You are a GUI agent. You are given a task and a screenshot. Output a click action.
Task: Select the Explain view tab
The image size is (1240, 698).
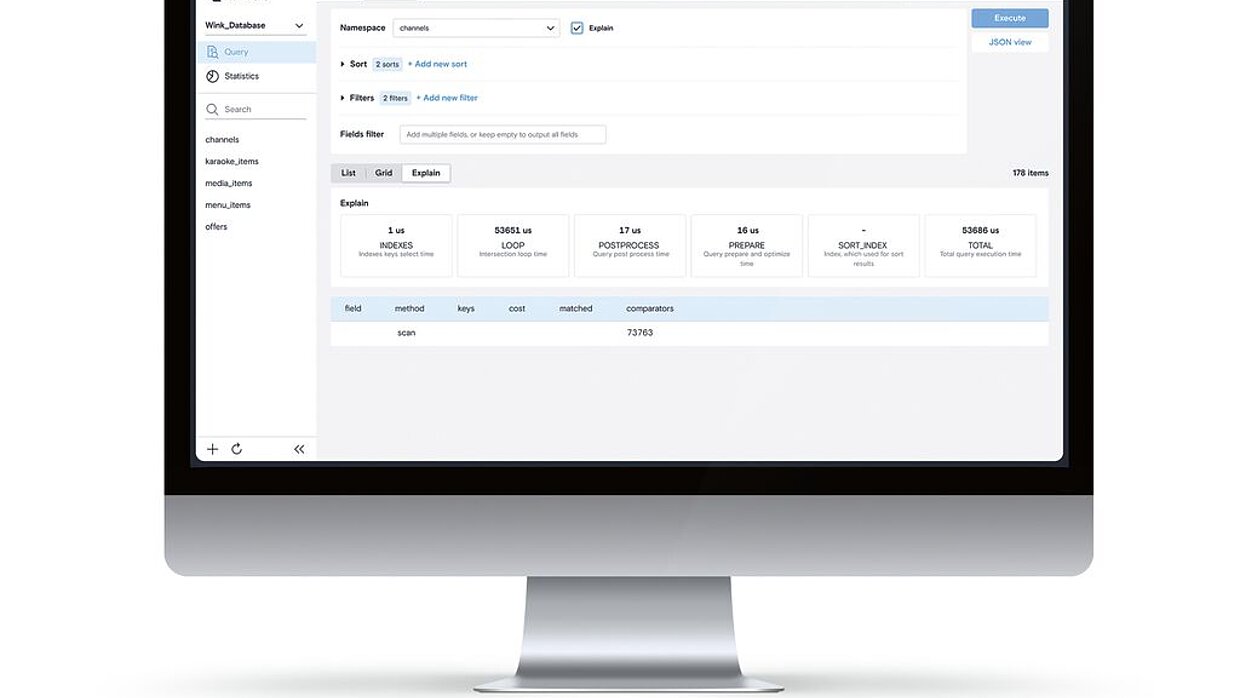tap(426, 173)
